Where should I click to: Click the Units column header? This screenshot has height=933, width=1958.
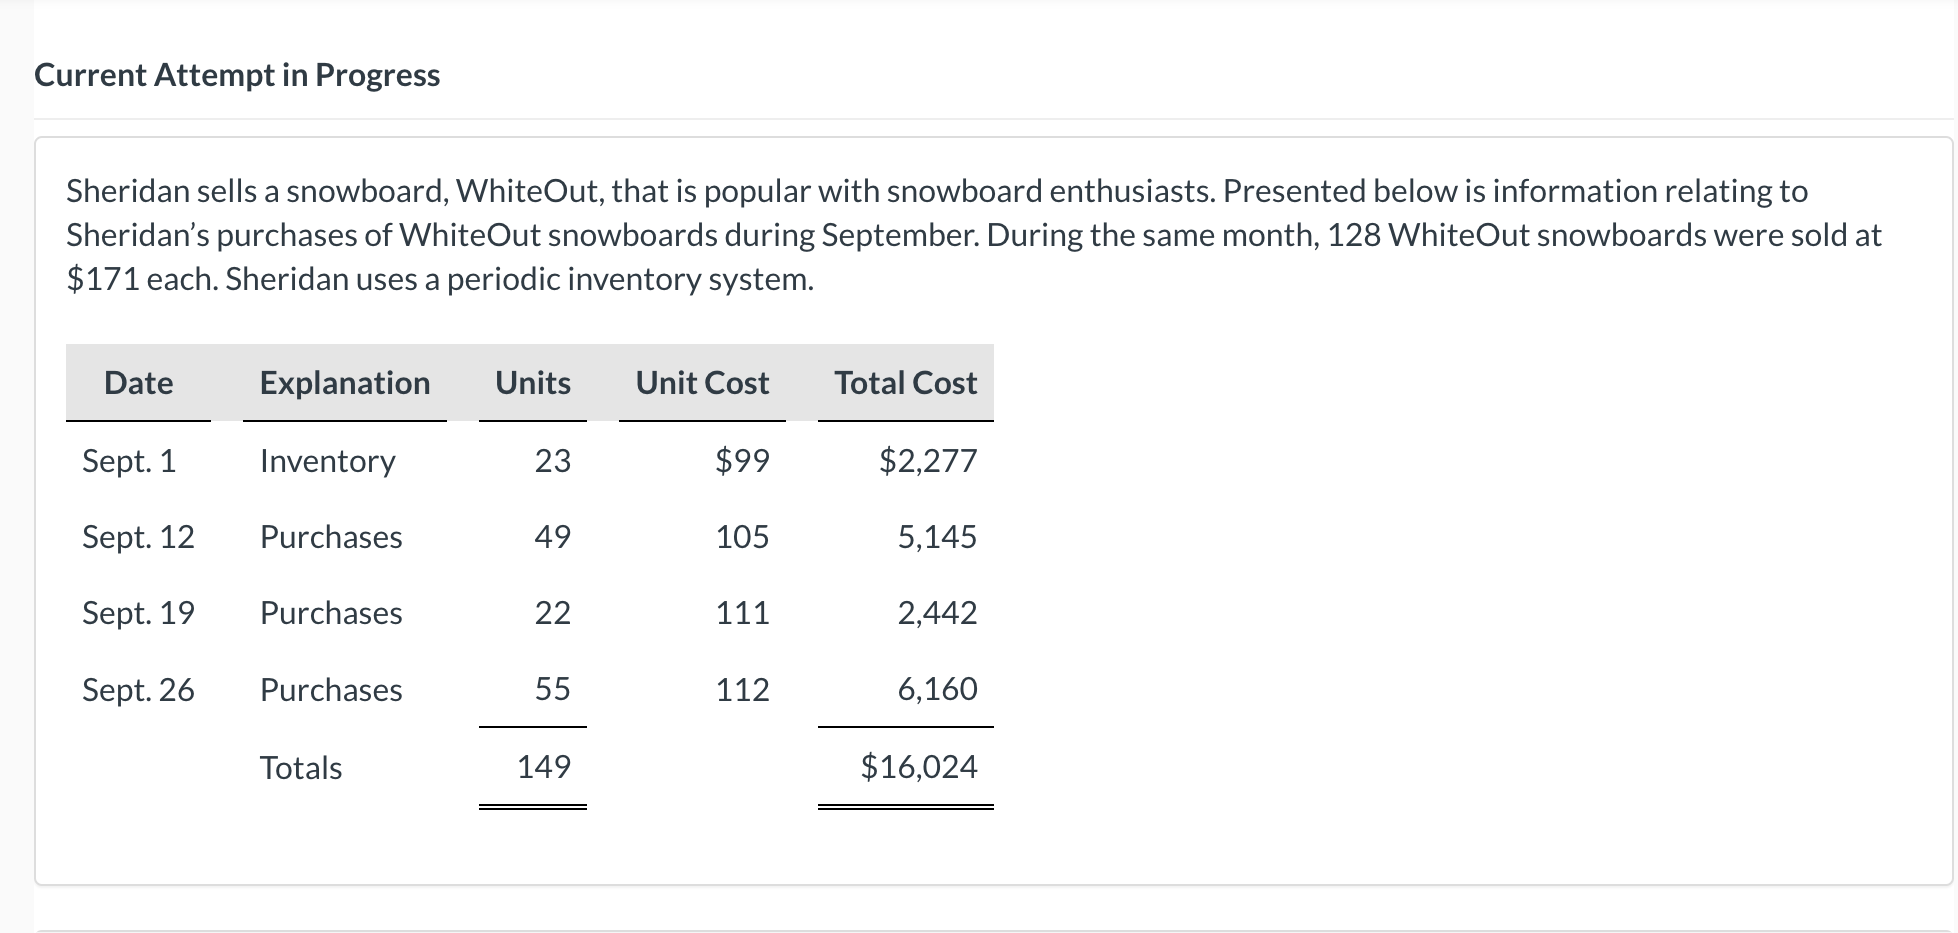[x=533, y=383]
